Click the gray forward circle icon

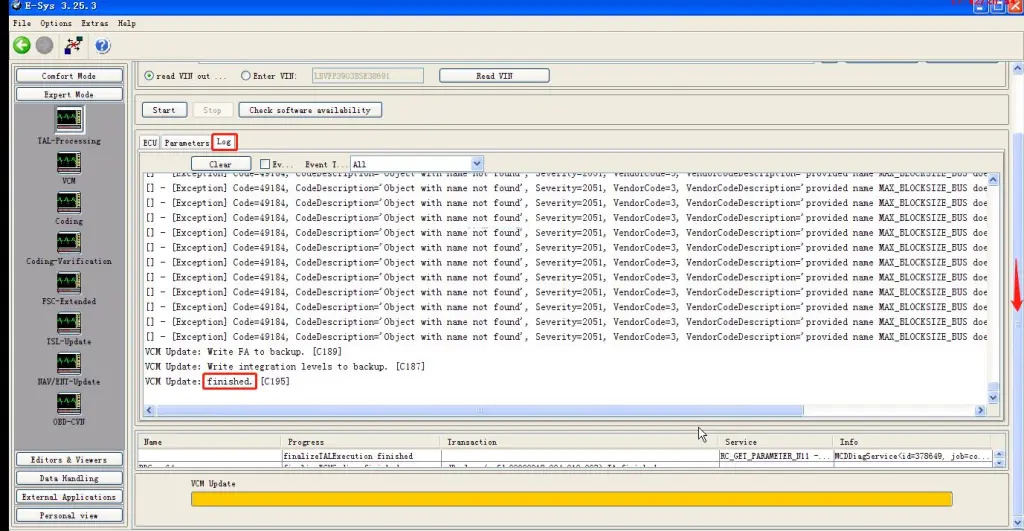click(x=44, y=45)
